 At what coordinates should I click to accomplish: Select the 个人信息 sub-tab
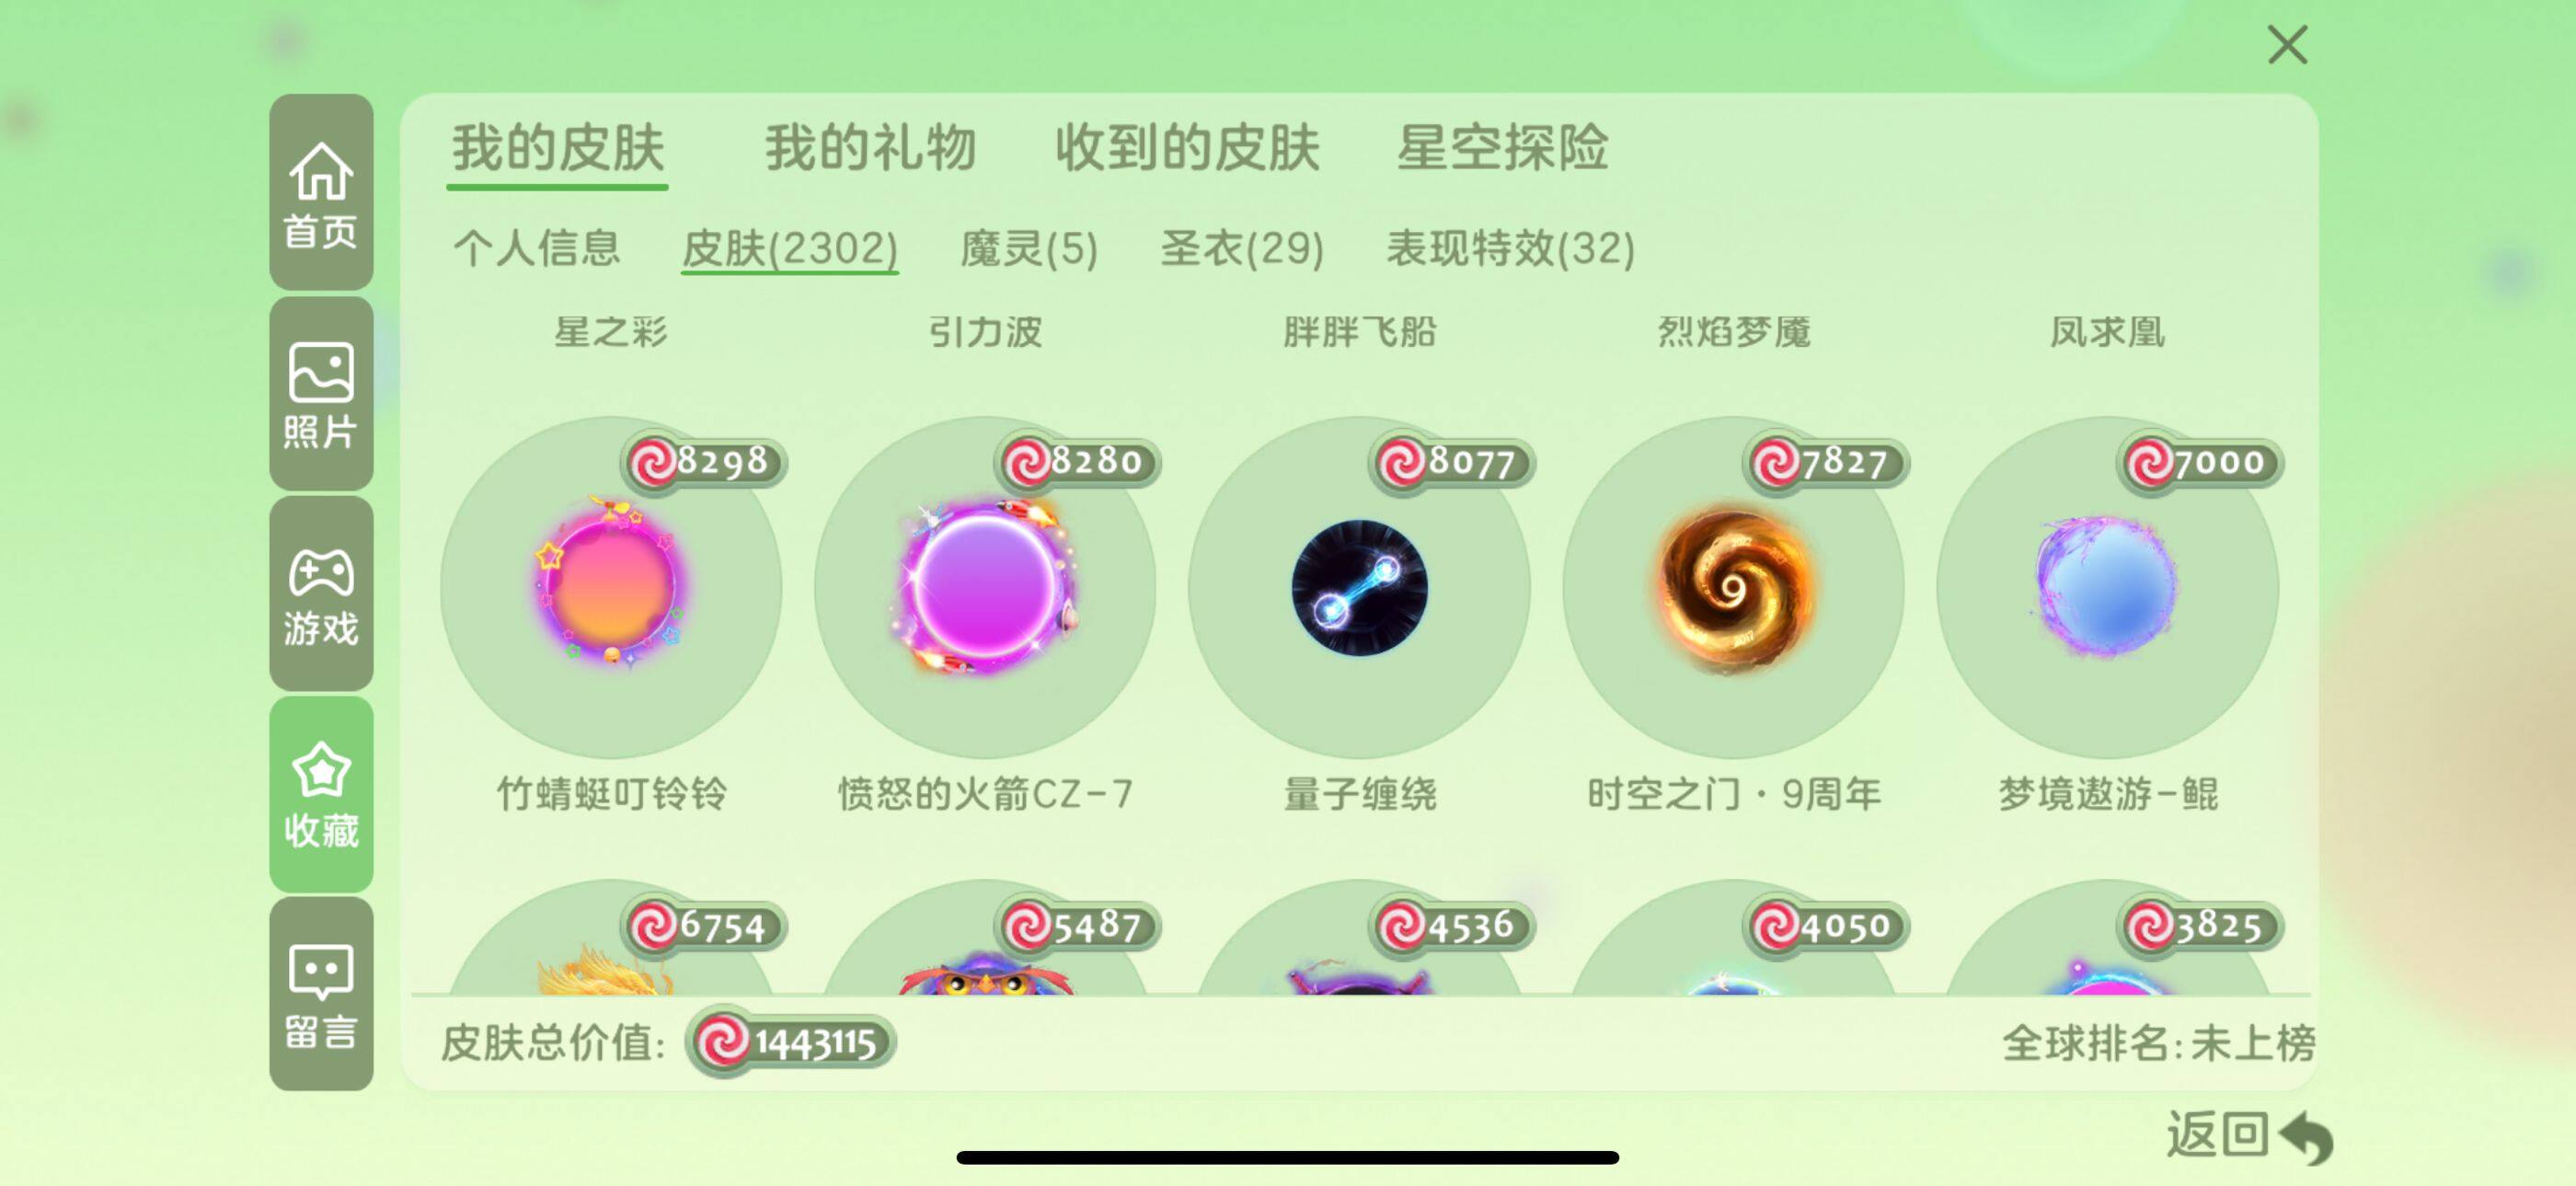(x=537, y=247)
